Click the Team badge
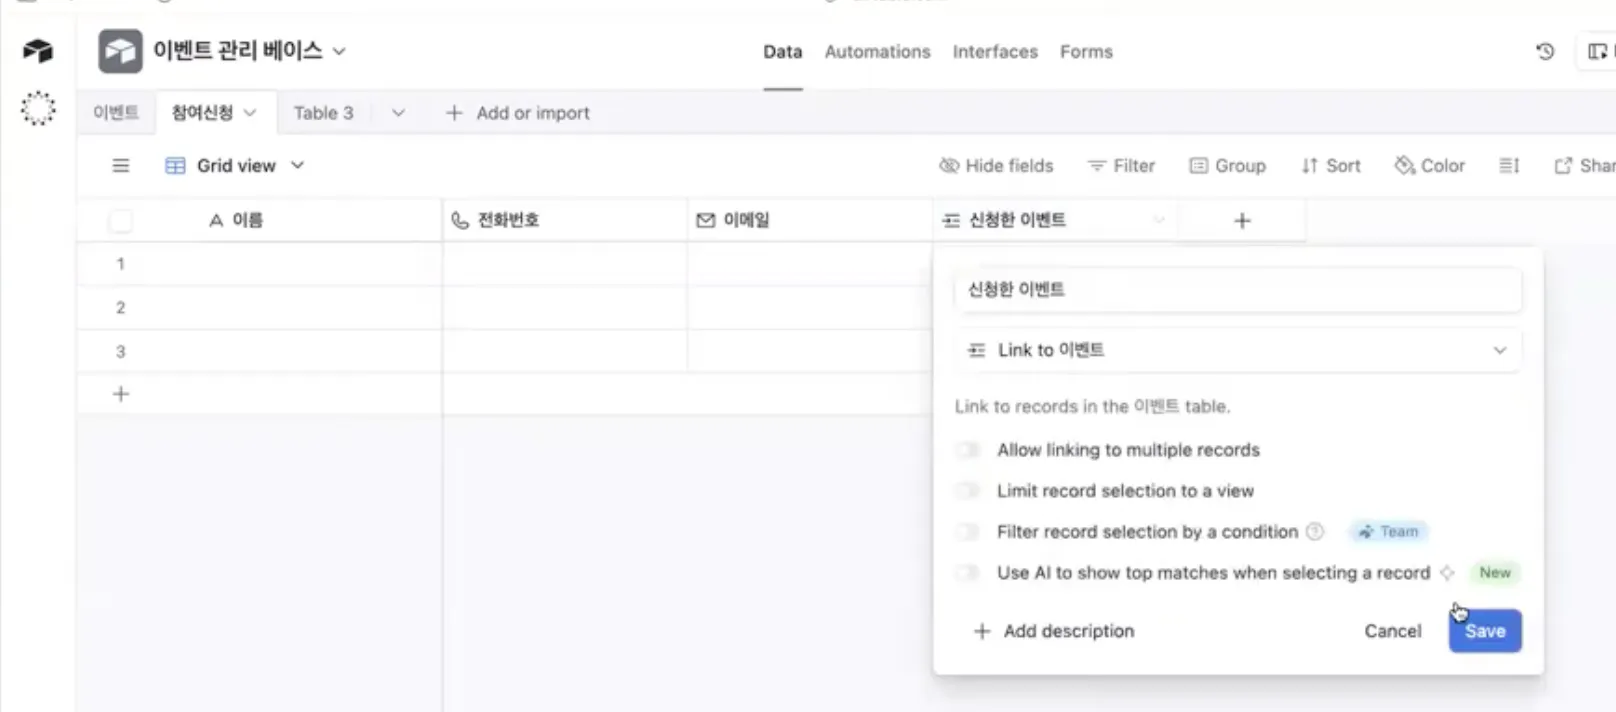Screen dimensions: 1616x712 coord(1389,532)
